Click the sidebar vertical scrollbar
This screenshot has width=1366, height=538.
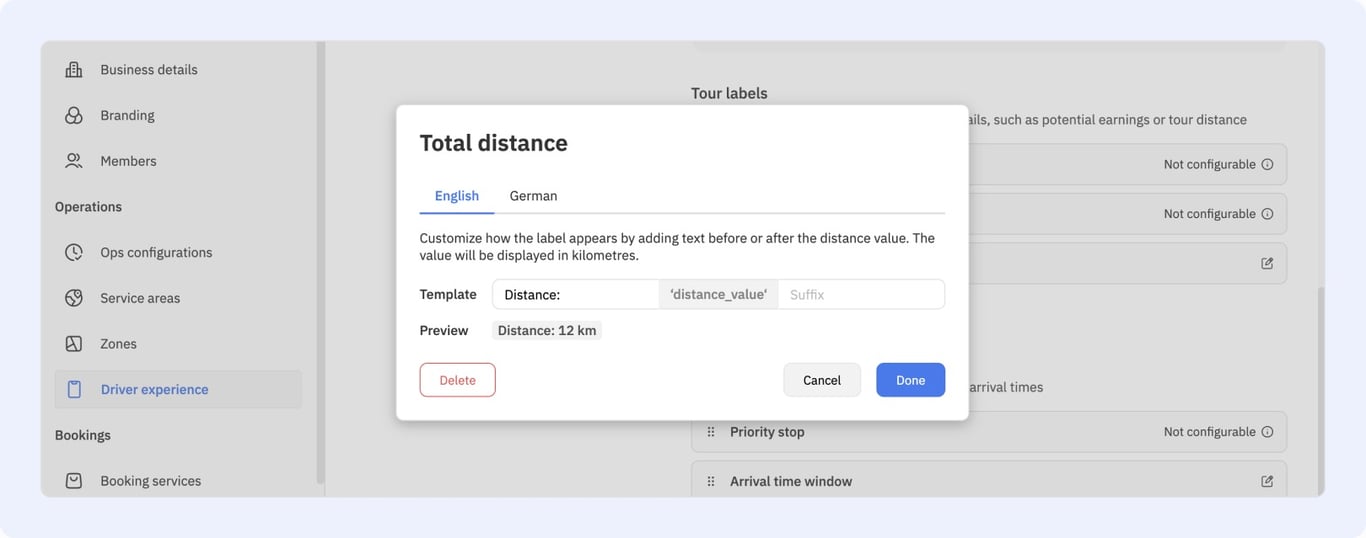321,262
